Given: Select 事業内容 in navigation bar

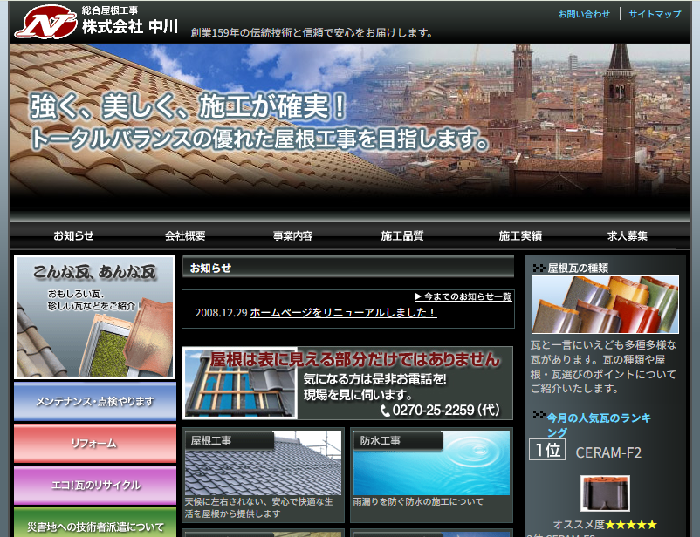Looking at the screenshot, I should click(293, 236).
